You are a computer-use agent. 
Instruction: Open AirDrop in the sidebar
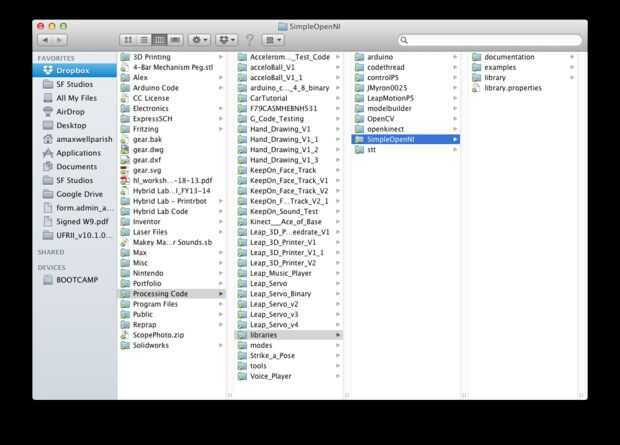(75, 112)
